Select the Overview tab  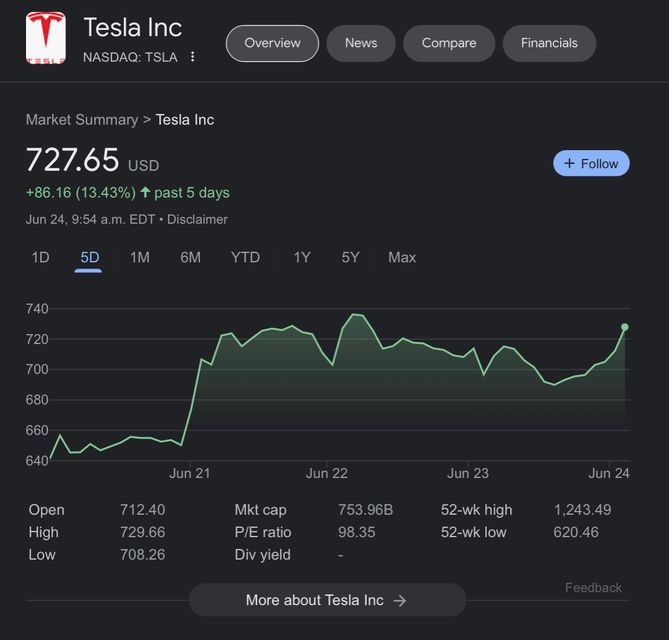tap(272, 43)
